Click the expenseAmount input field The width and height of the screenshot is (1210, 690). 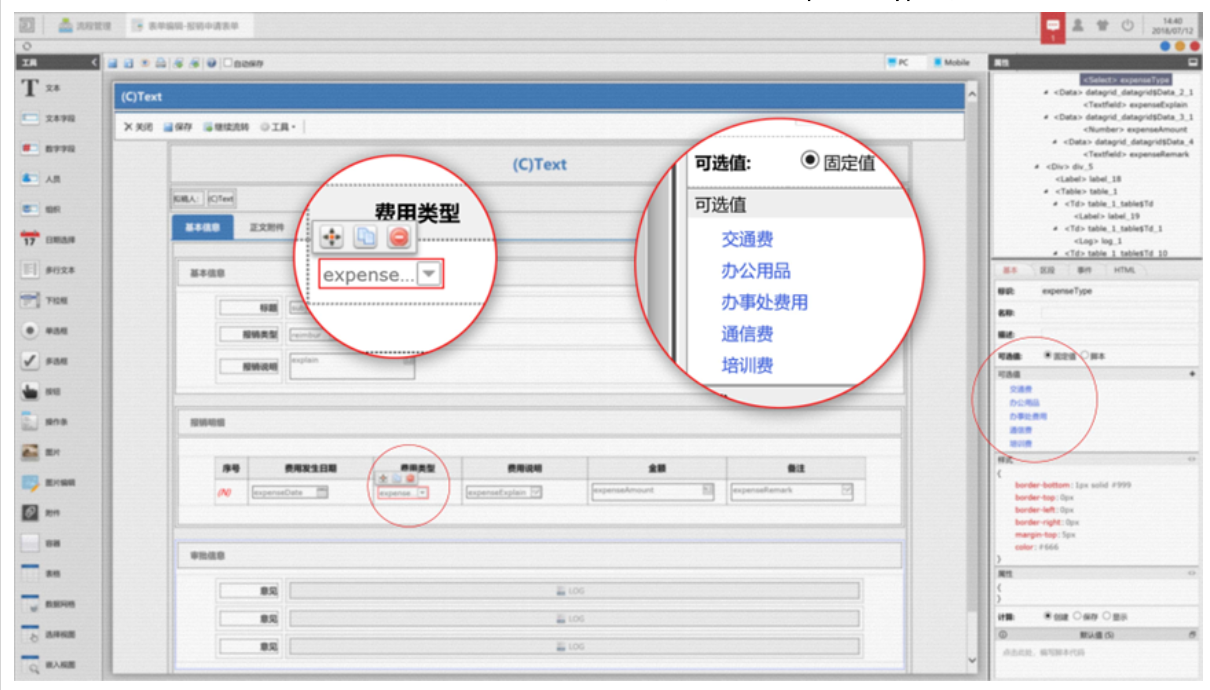click(646, 491)
